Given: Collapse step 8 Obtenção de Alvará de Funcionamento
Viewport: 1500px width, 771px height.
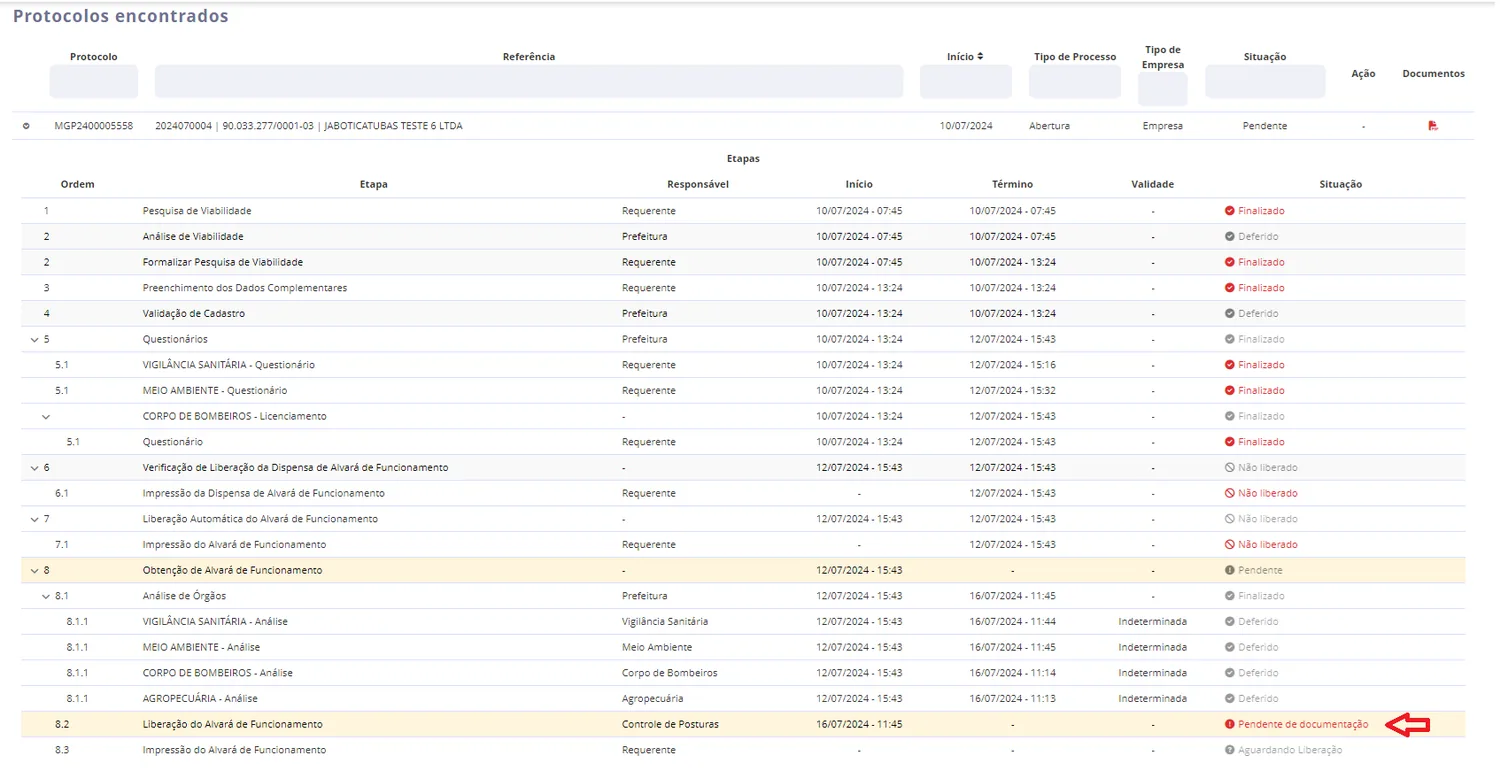Looking at the screenshot, I should [34, 571].
